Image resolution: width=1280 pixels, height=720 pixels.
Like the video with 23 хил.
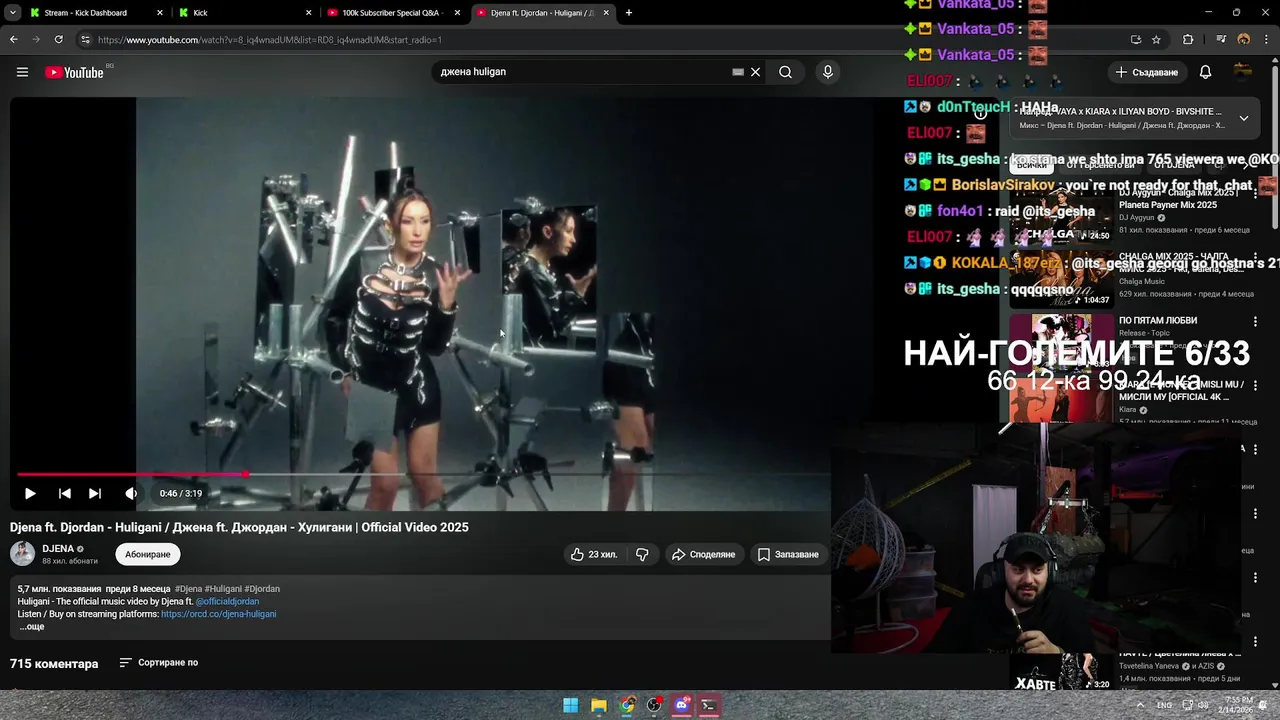pyautogui.click(x=594, y=554)
